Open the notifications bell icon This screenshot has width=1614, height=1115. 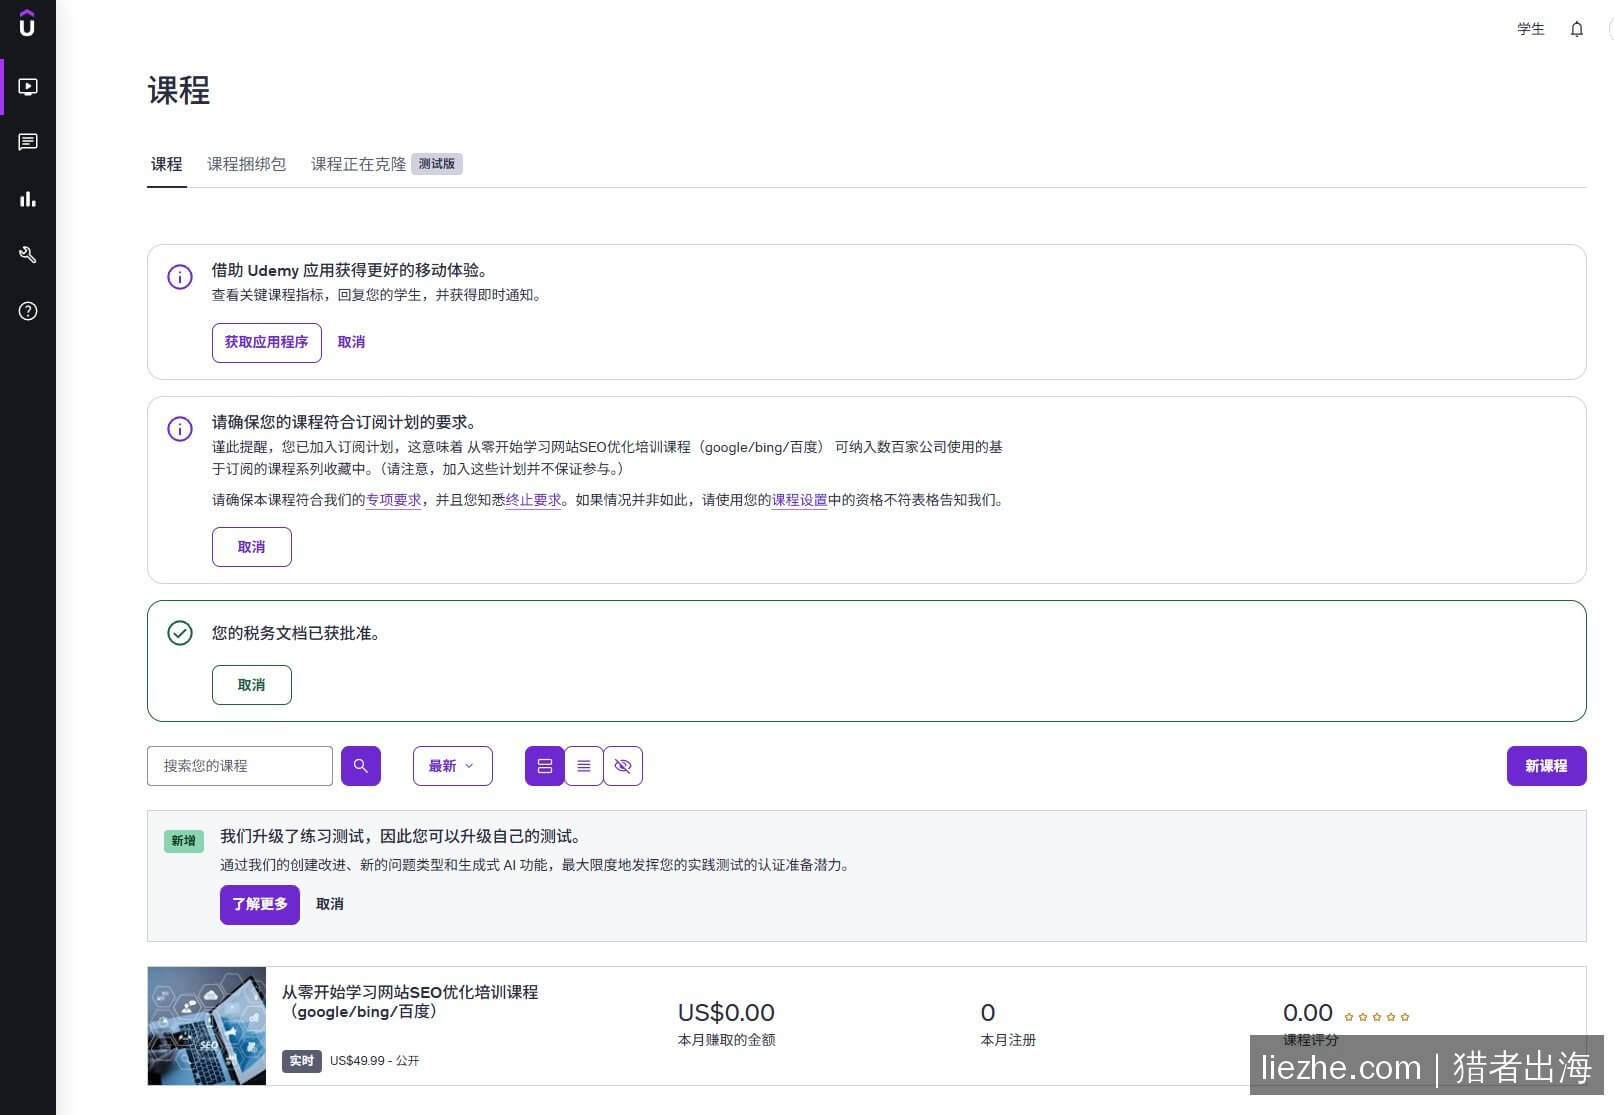(1577, 29)
